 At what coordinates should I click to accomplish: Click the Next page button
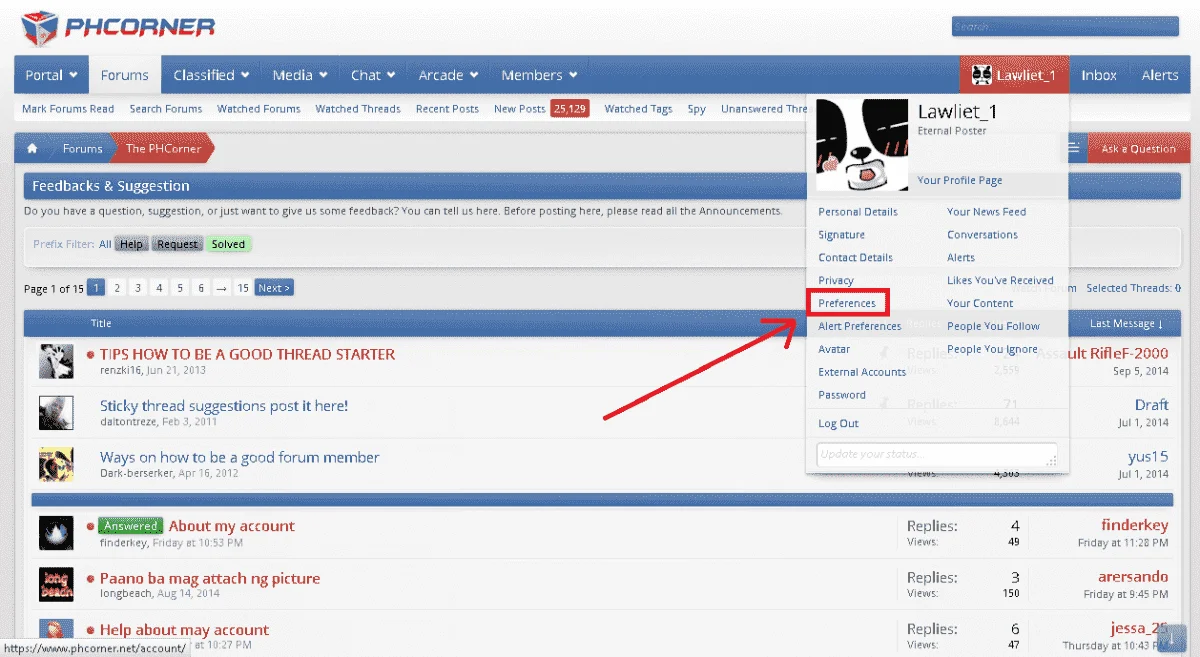[274, 288]
